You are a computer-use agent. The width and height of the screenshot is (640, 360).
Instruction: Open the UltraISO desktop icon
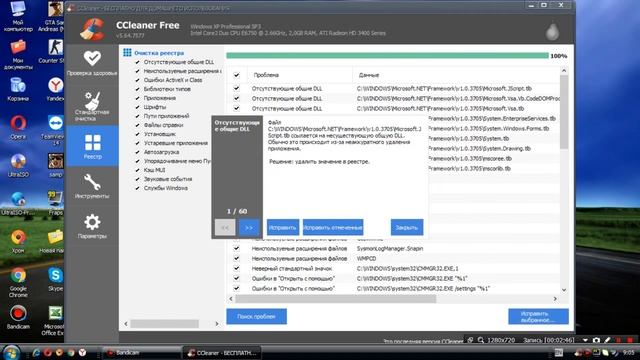pos(18,165)
